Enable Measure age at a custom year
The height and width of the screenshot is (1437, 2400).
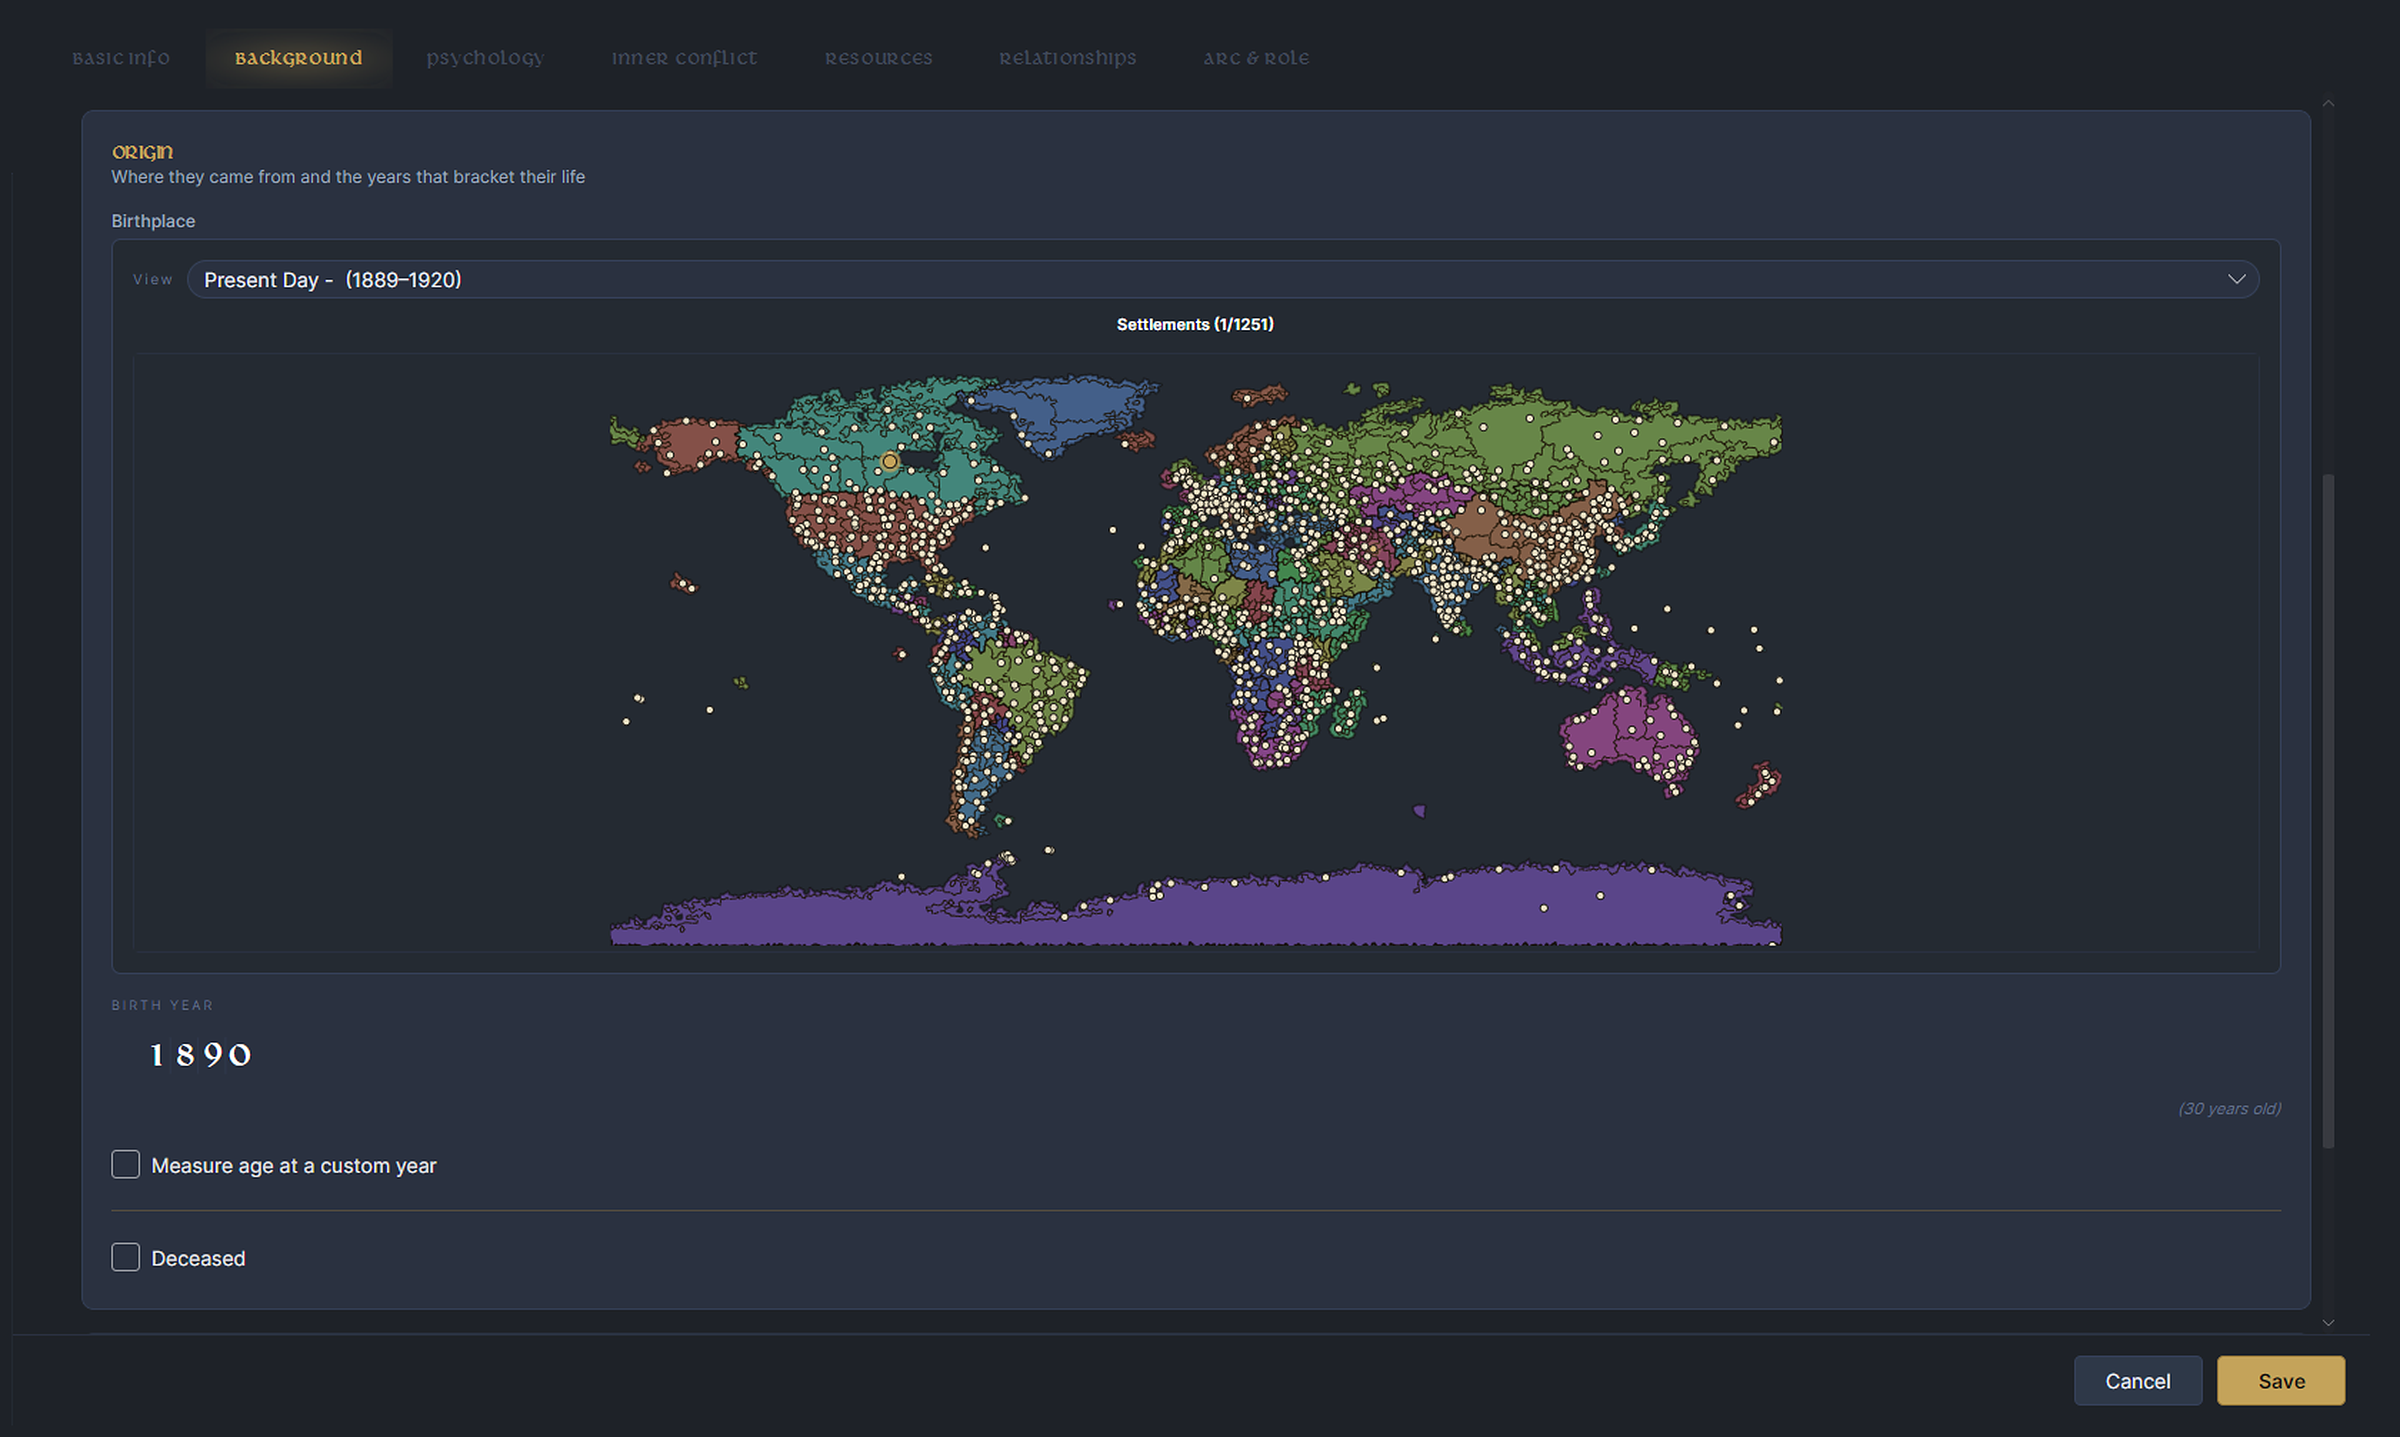coord(125,1164)
